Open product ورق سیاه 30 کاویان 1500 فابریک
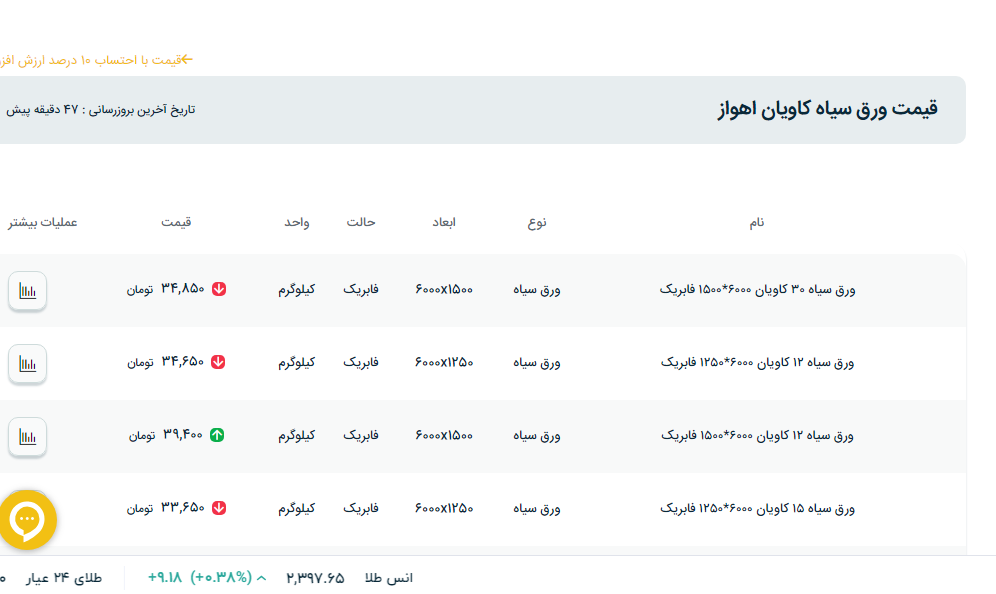Viewport: 996px width, 594px height. coord(757,290)
